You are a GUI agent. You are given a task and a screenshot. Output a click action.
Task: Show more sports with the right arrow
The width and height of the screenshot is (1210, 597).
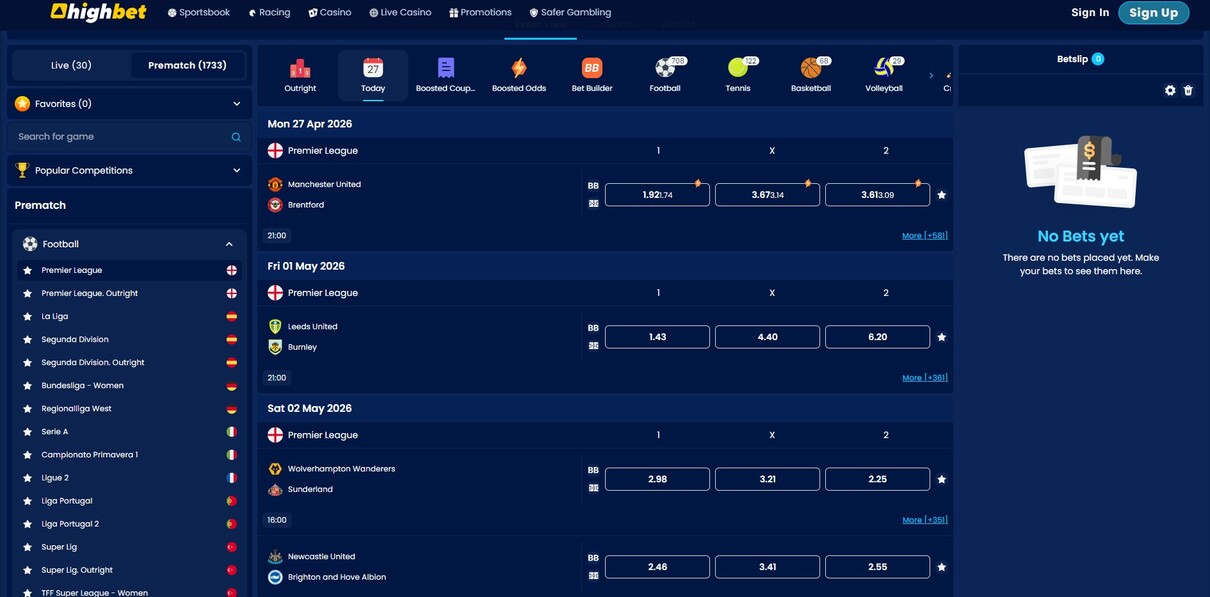(931, 76)
